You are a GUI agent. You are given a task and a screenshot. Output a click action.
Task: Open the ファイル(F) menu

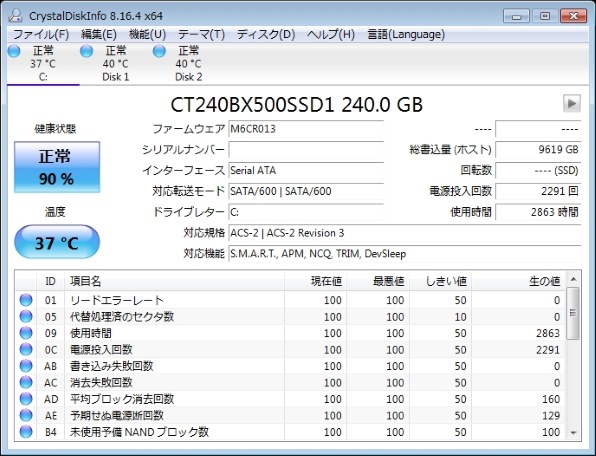41,35
